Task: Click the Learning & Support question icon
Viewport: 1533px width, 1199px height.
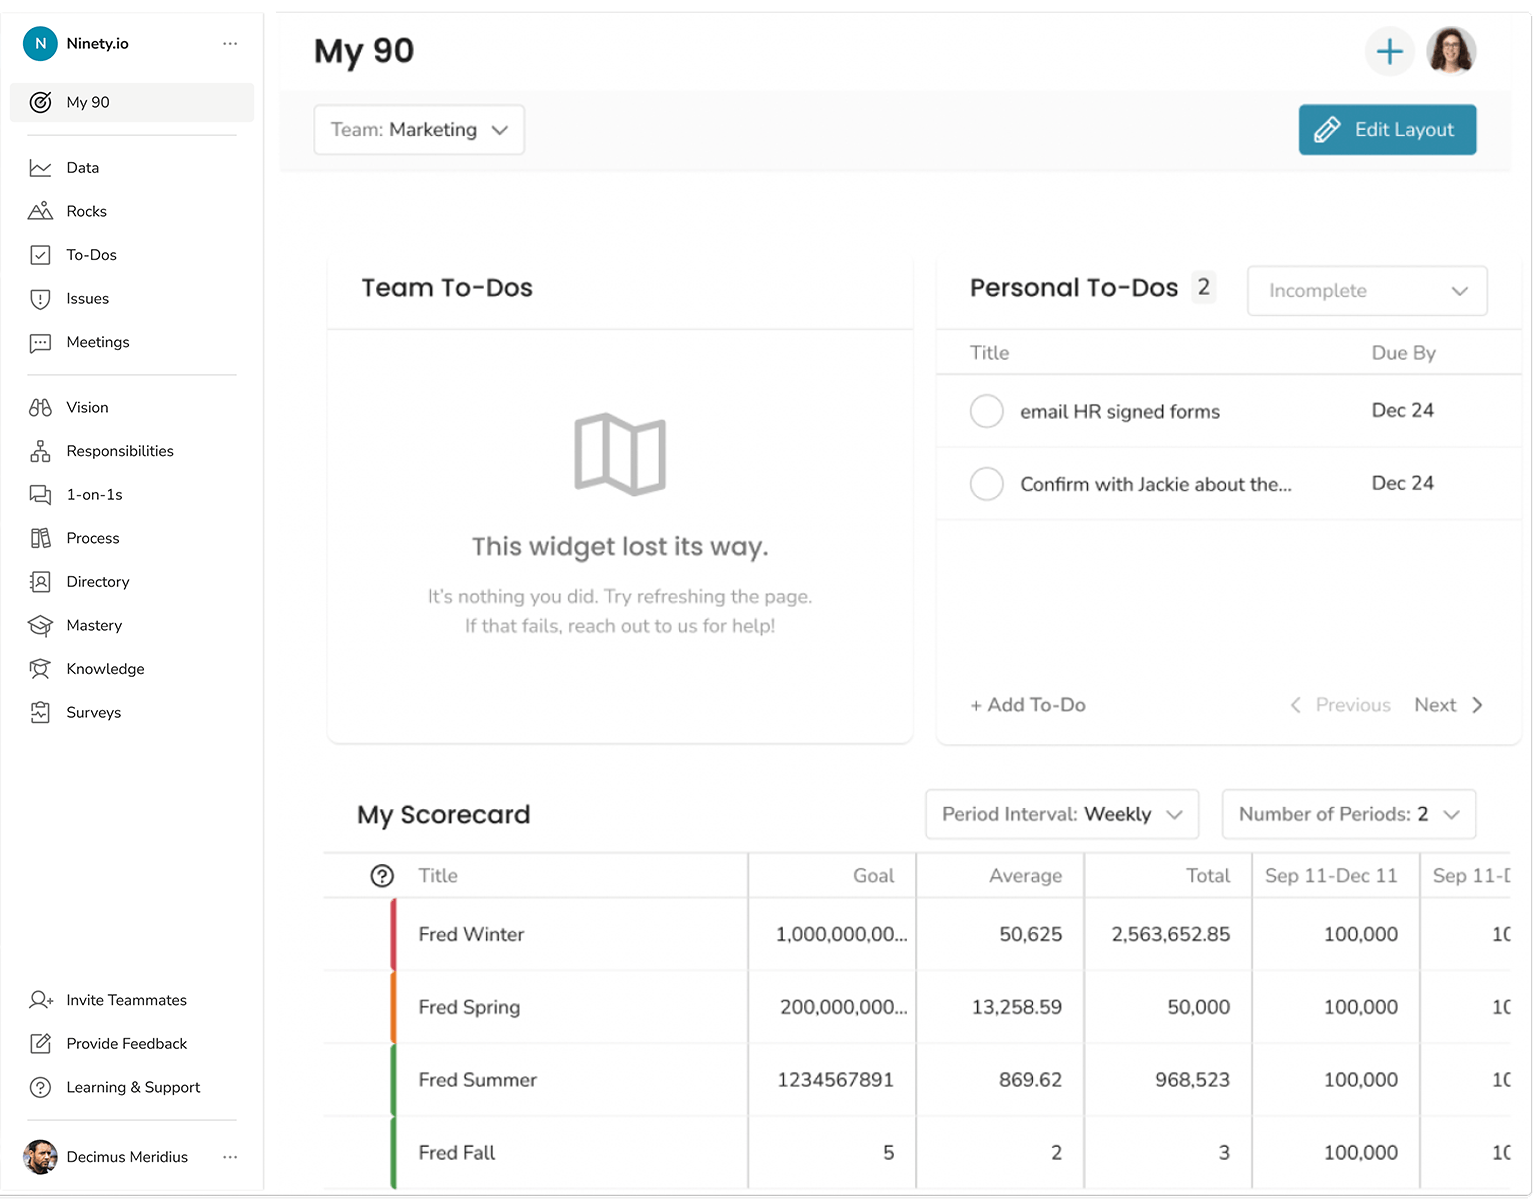Action: point(40,1088)
